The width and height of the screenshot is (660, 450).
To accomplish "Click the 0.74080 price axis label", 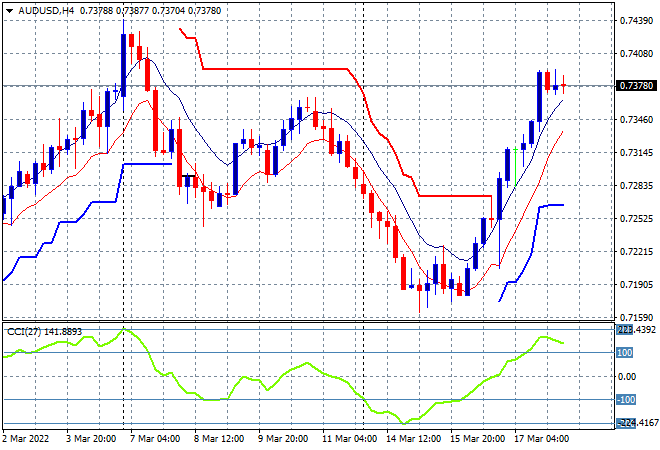I will [636, 53].
